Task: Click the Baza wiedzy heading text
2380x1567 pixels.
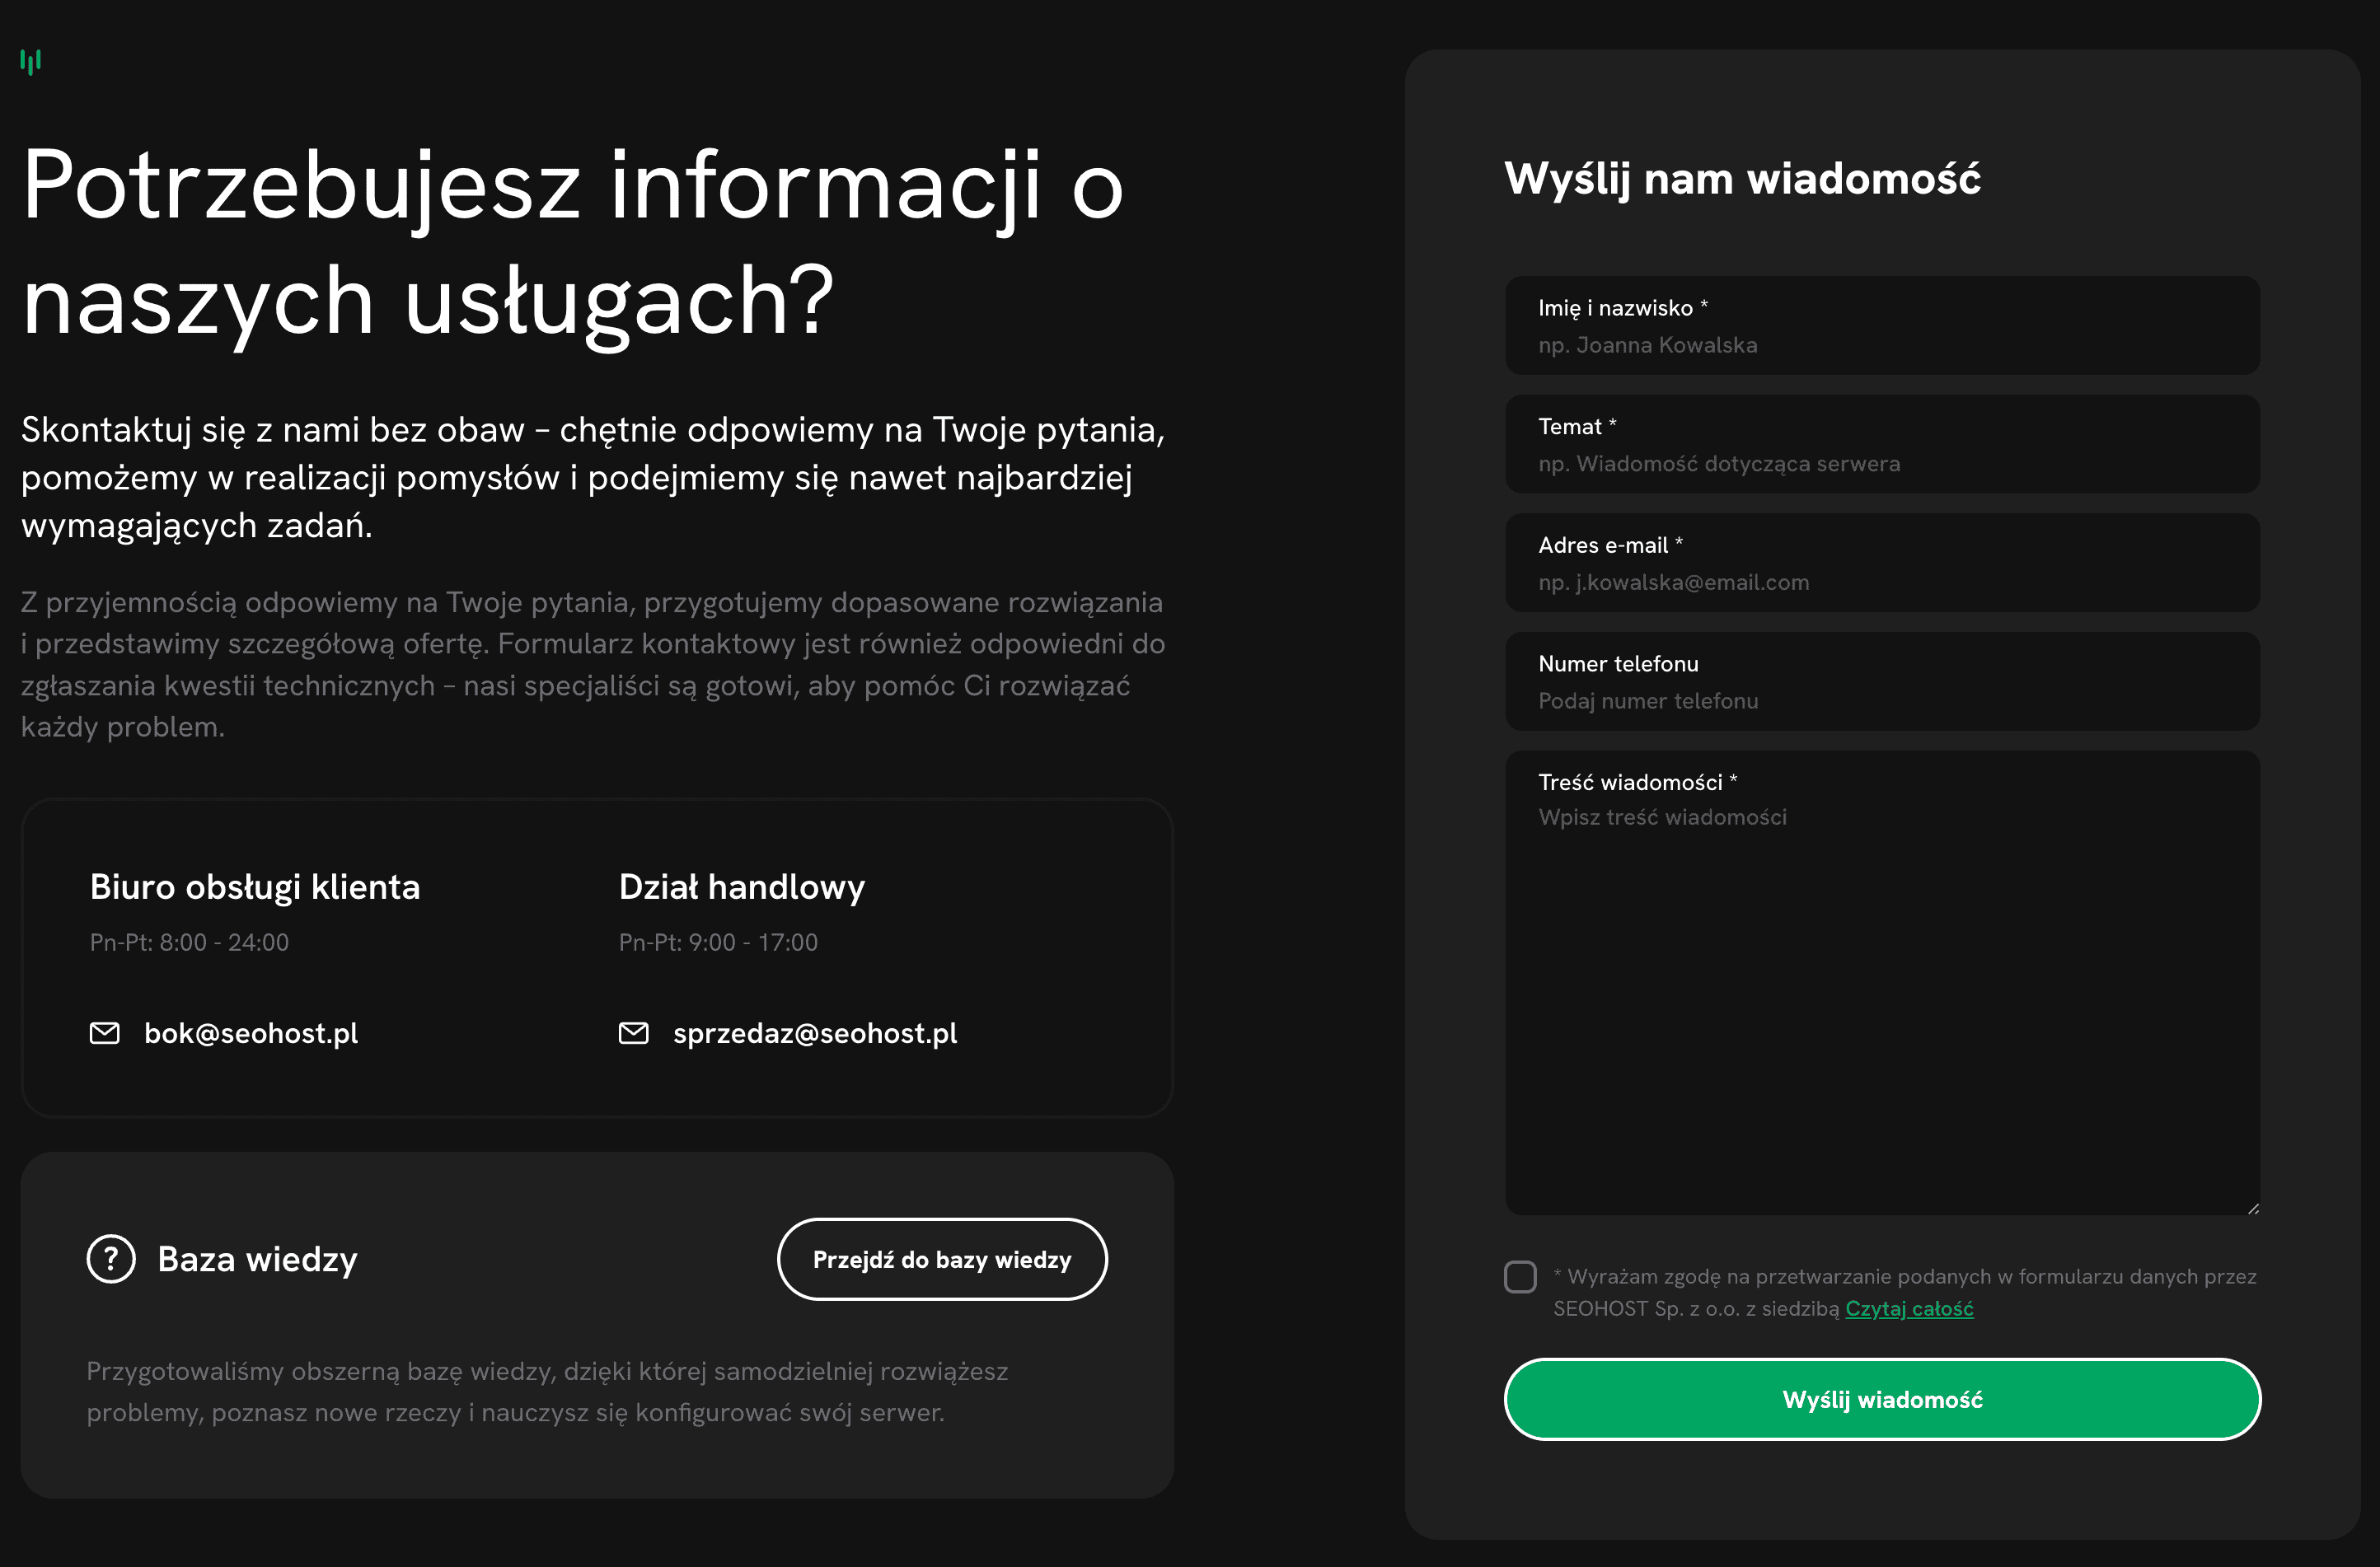Action: (x=257, y=1259)
